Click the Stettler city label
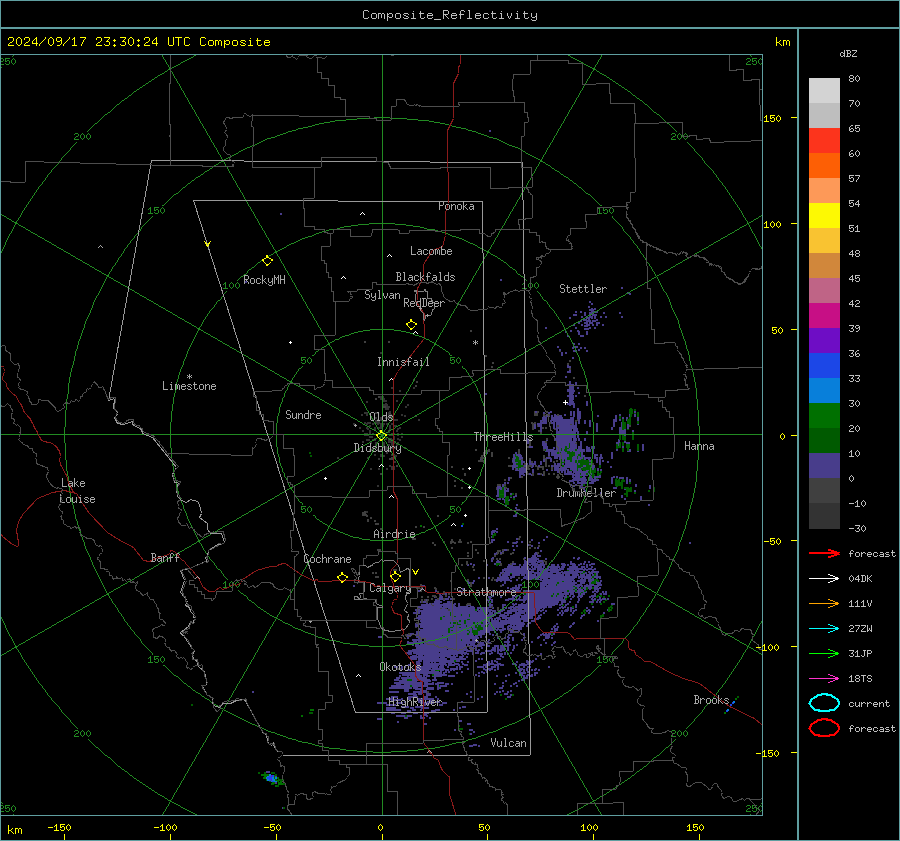The image size is (900, 841). pyautogui.click(x=583, y=289)
